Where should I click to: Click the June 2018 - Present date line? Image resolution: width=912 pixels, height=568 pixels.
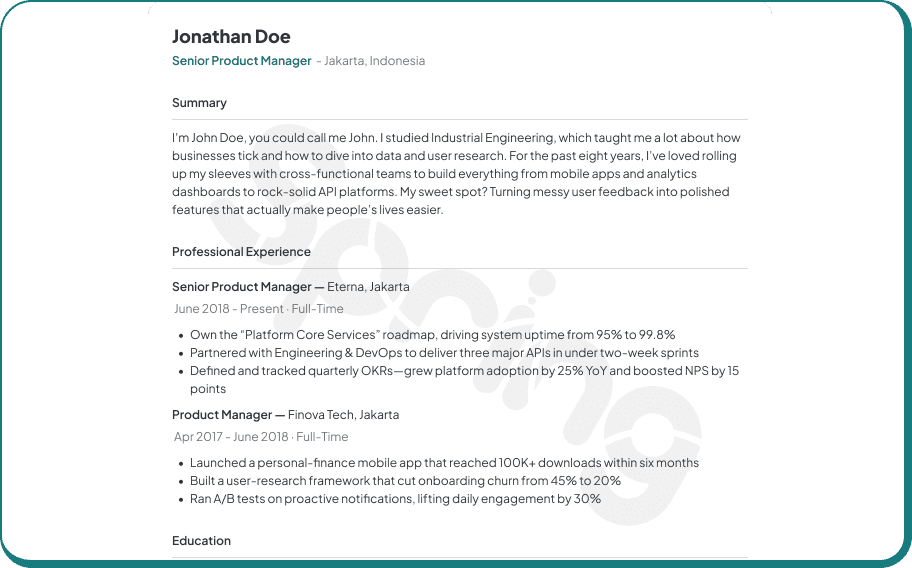click(258, 309)
